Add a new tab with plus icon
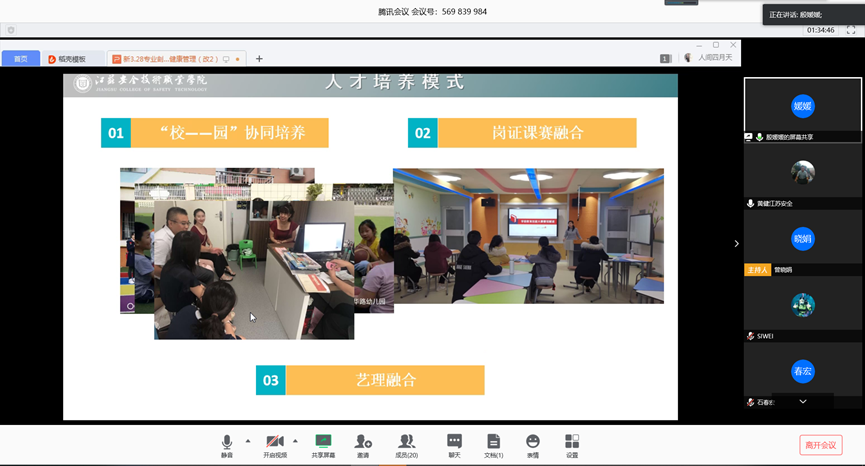Viewport: 865px width, 466px height. [259, 59]
